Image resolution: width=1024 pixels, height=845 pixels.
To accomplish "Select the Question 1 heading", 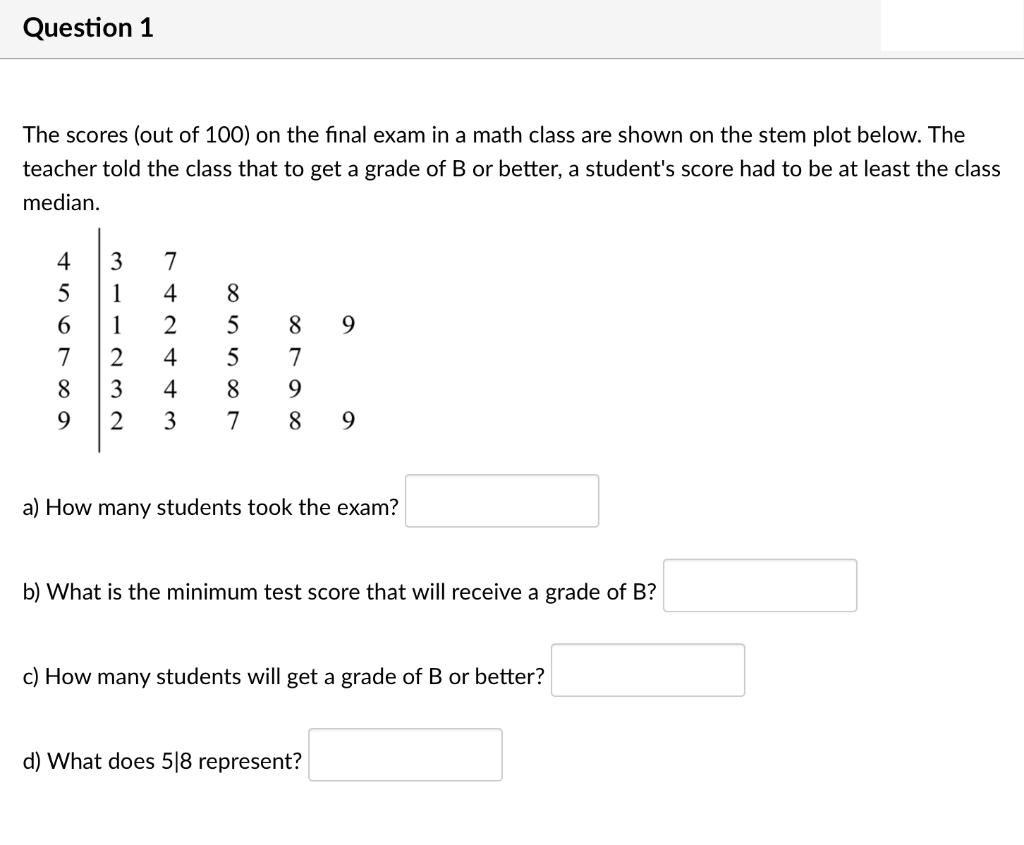I will pyautogui.click(x=88, y=27).
